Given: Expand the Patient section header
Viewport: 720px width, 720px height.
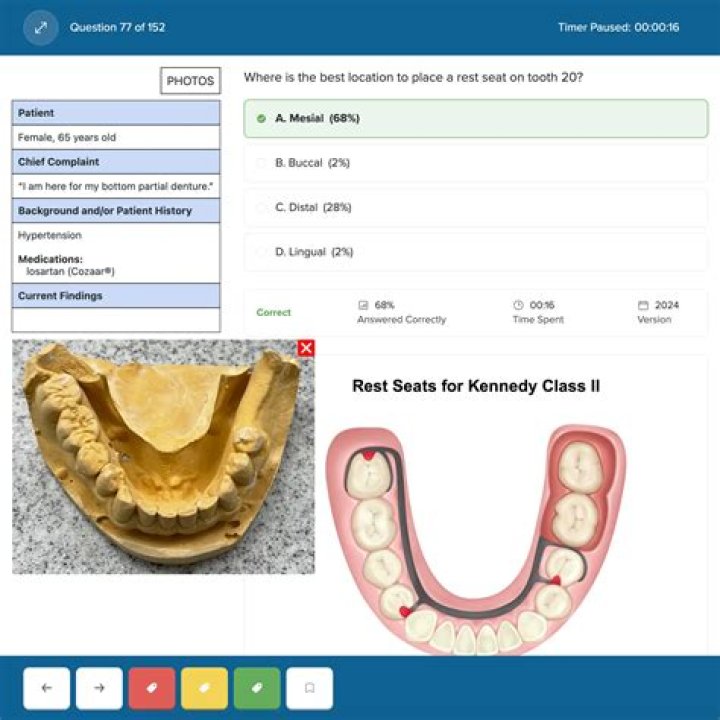Looking at the screenshot, I should pos(116,113).
